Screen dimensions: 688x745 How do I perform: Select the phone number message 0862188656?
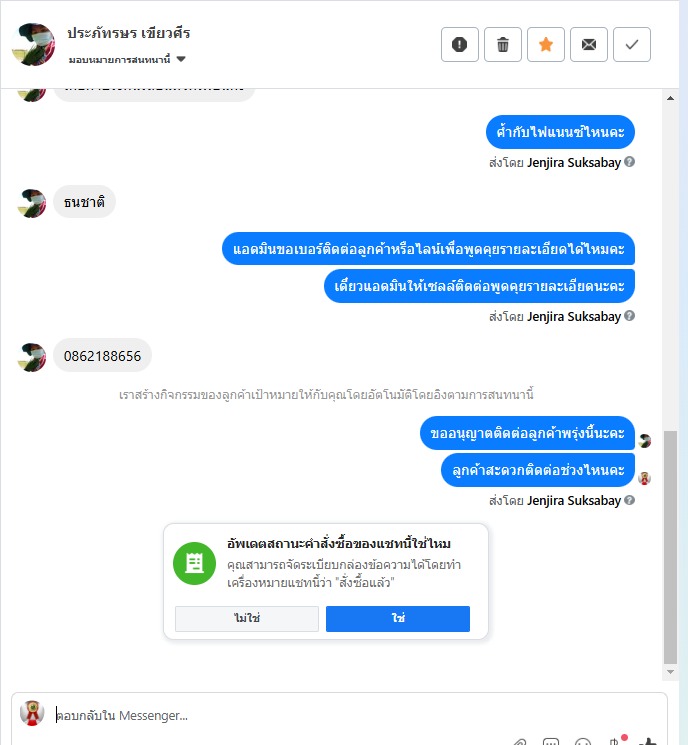[x=103, y=355]
